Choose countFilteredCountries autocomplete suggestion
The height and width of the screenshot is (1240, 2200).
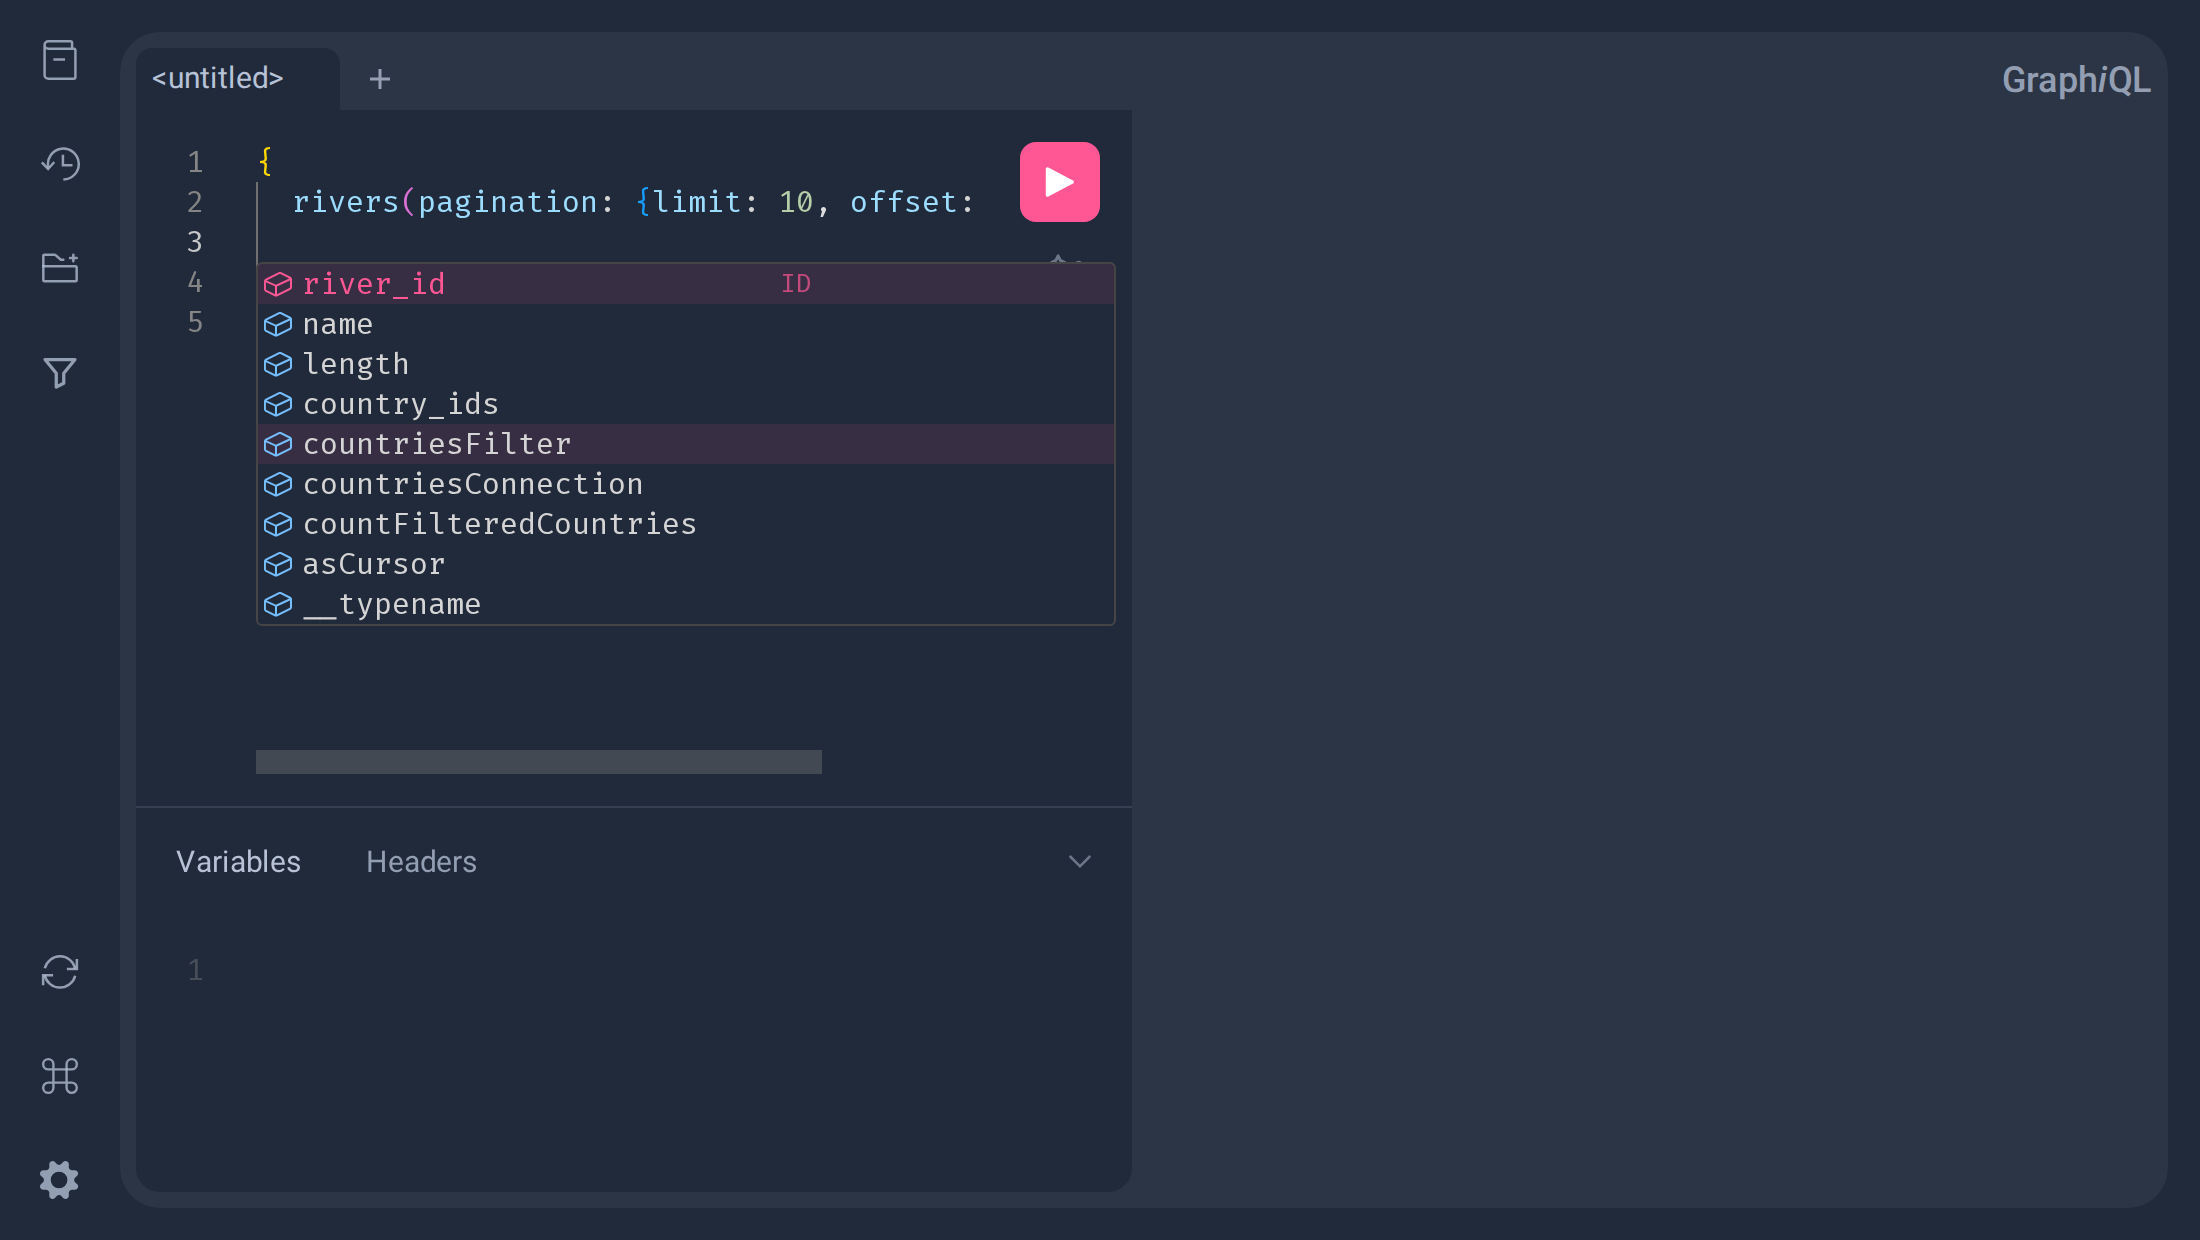click(686, 524)
